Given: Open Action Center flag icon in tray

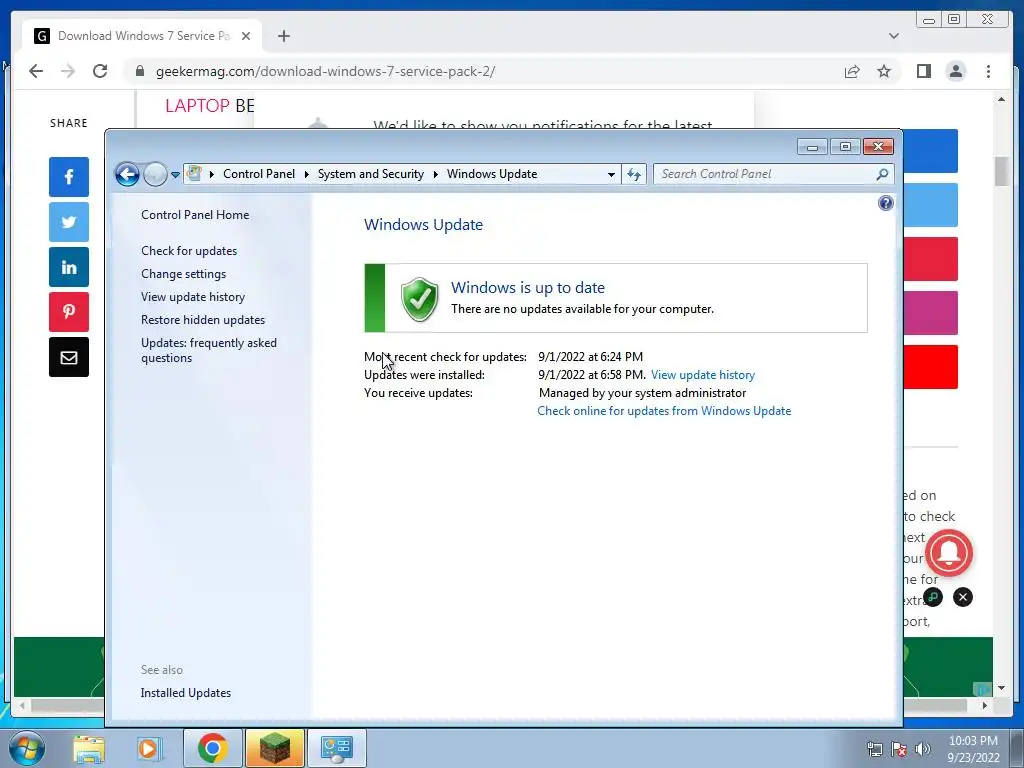Looking at the screenshot, I should point(899,749).
